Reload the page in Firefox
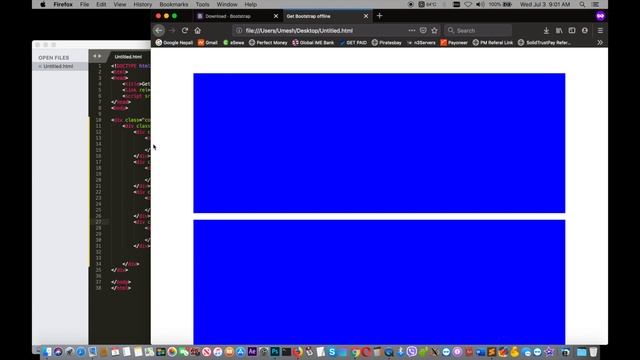This screenshot has height=360, width=640. coord(184,31)
